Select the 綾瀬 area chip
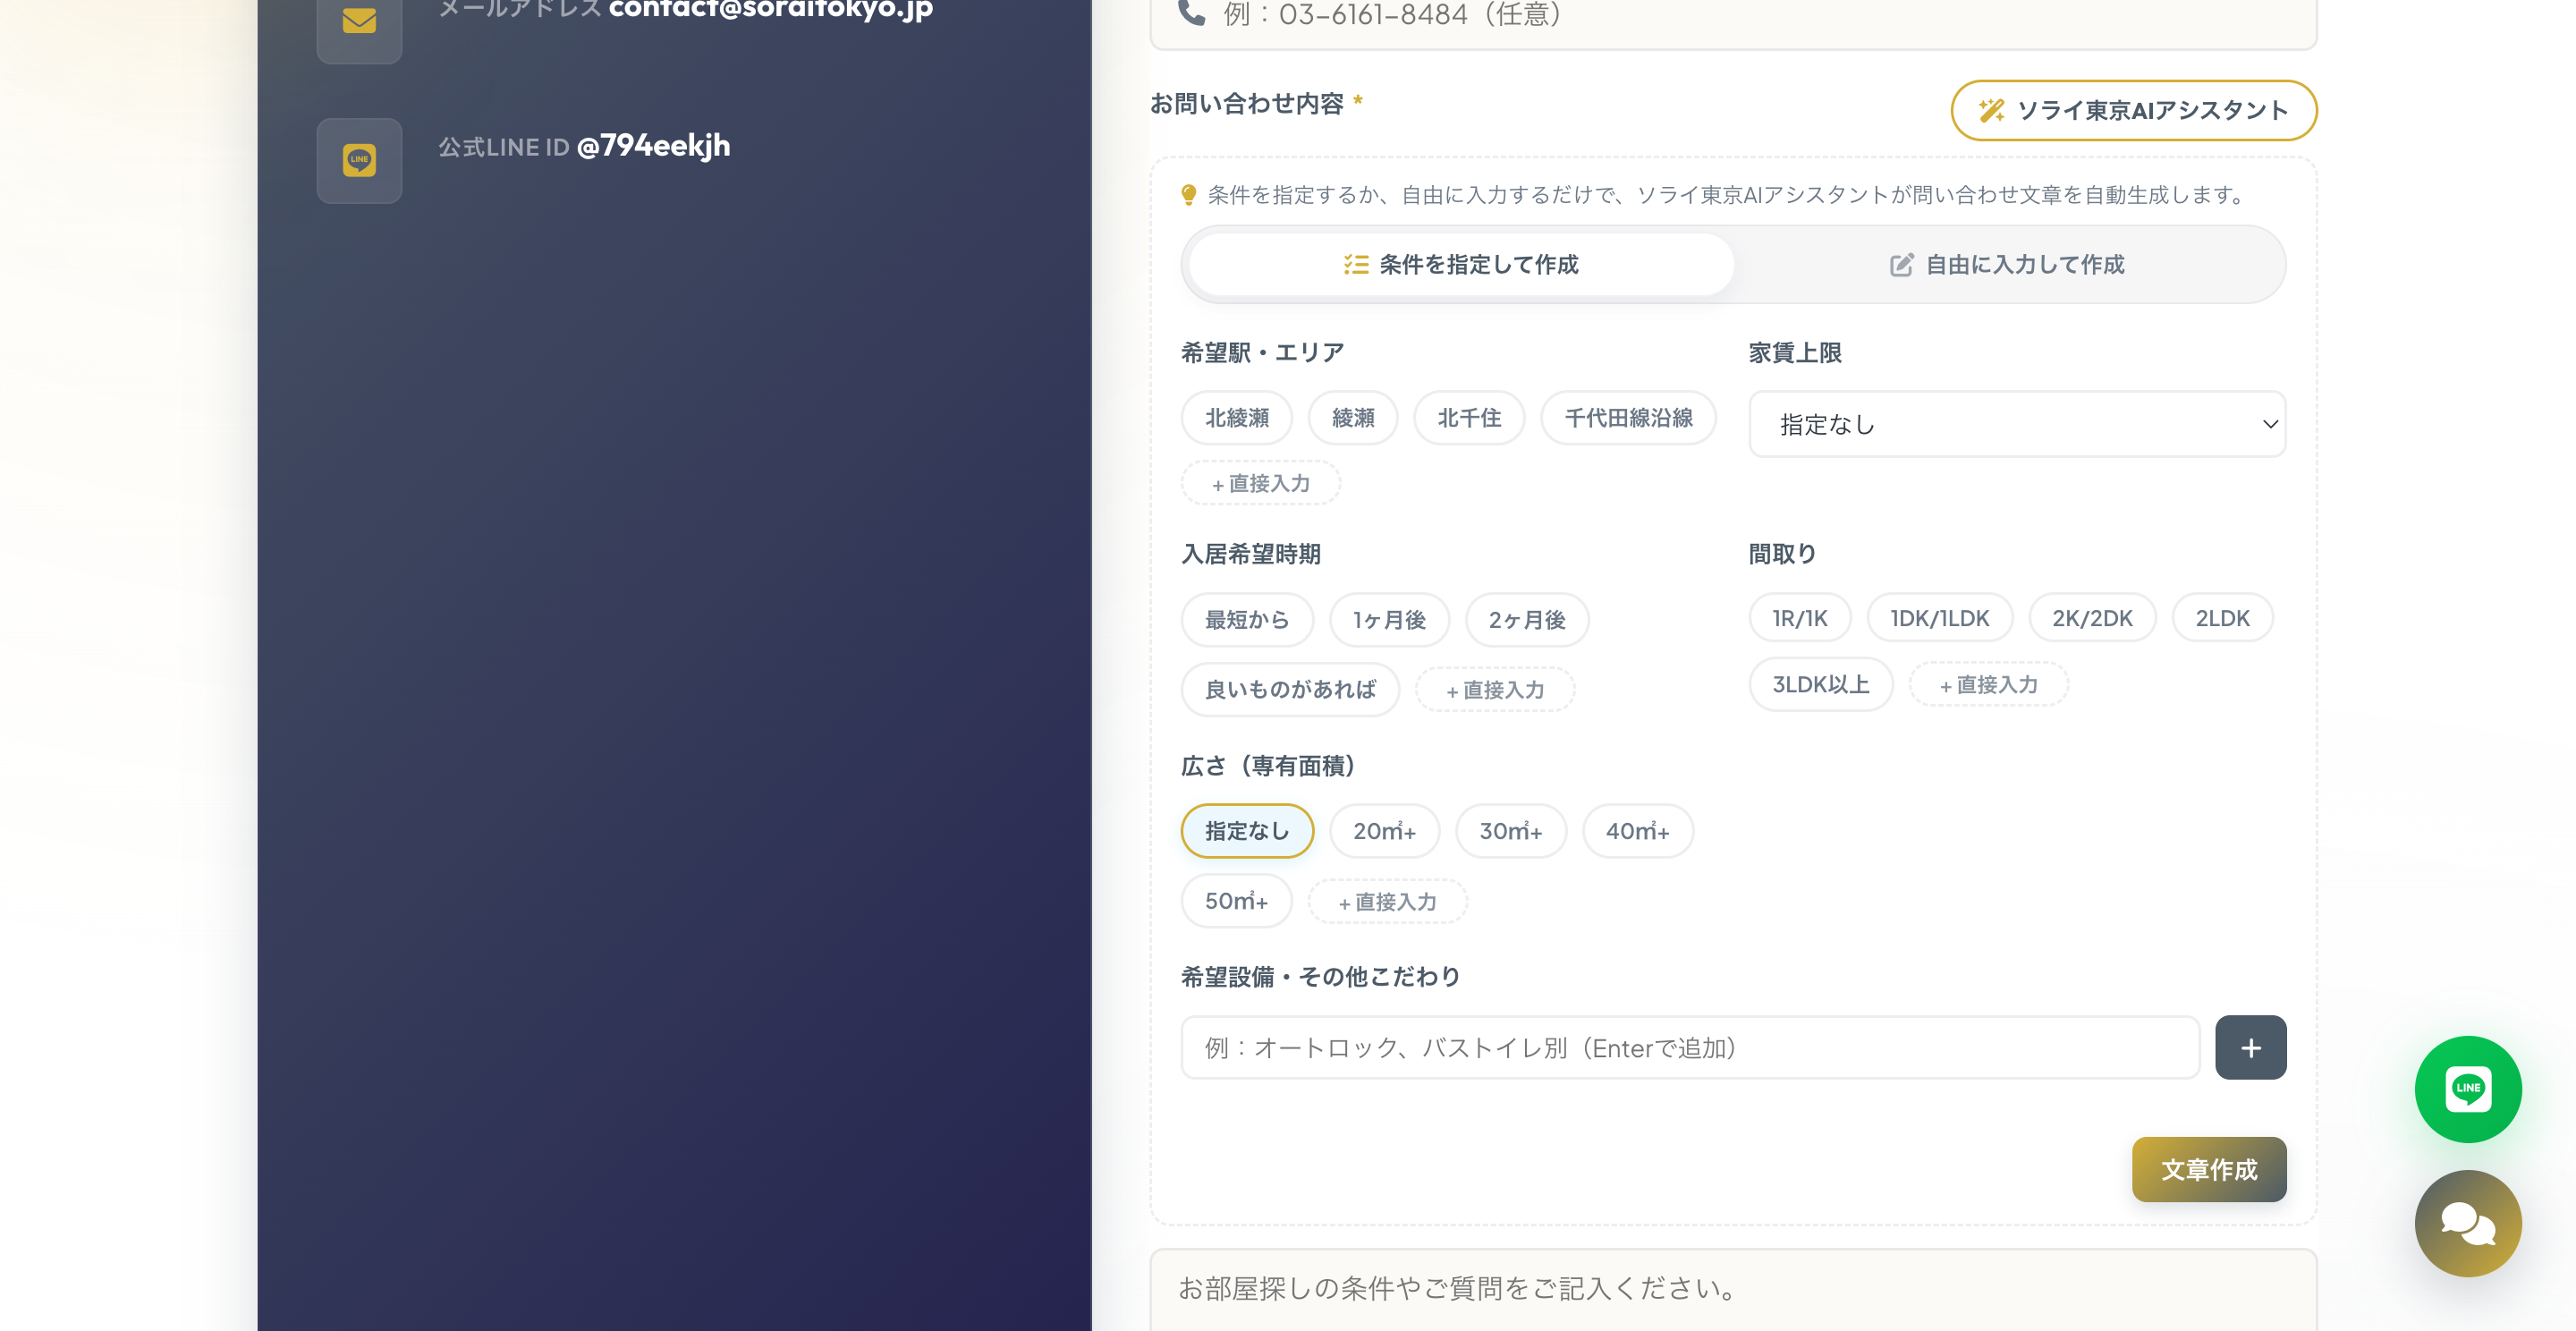2576x1331 pixels. (x=1352, y=417)
